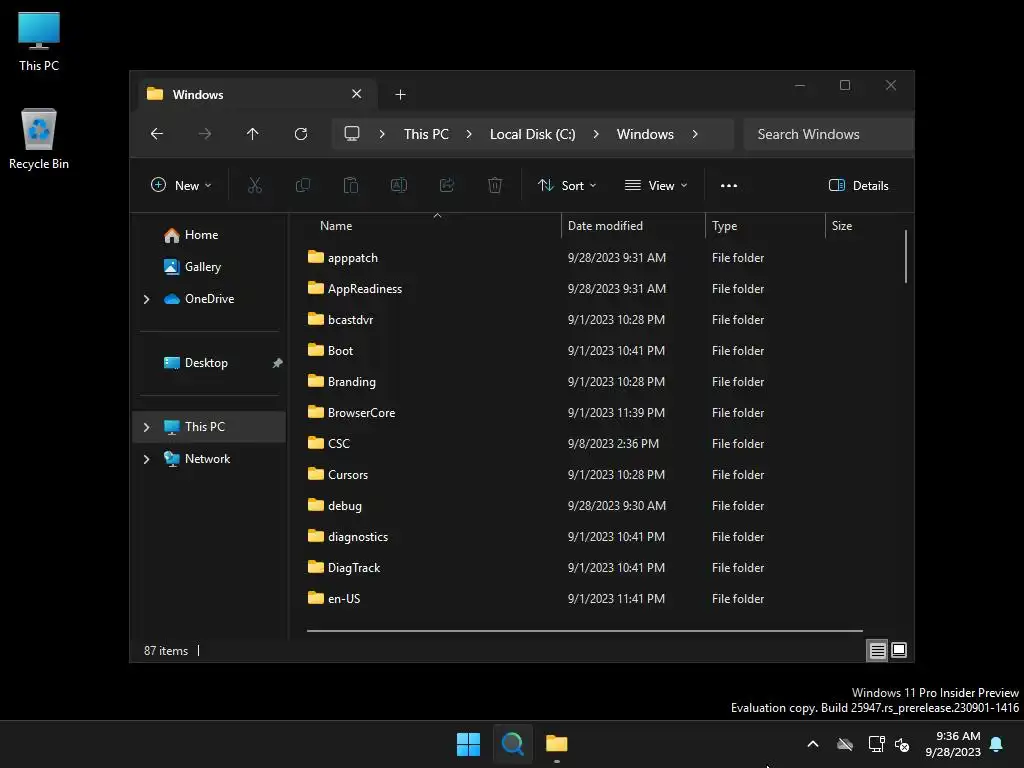This screenshot has height=768, width=1024.
Task: Click the horizontal scrollbar
Action: pyautogui.click(x=584, y=631)
